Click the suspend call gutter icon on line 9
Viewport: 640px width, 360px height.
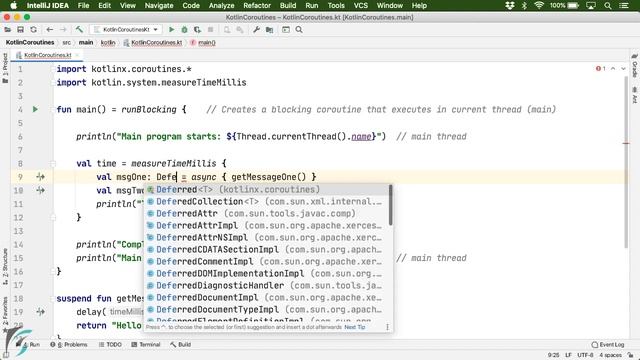(x=40, y=177)
